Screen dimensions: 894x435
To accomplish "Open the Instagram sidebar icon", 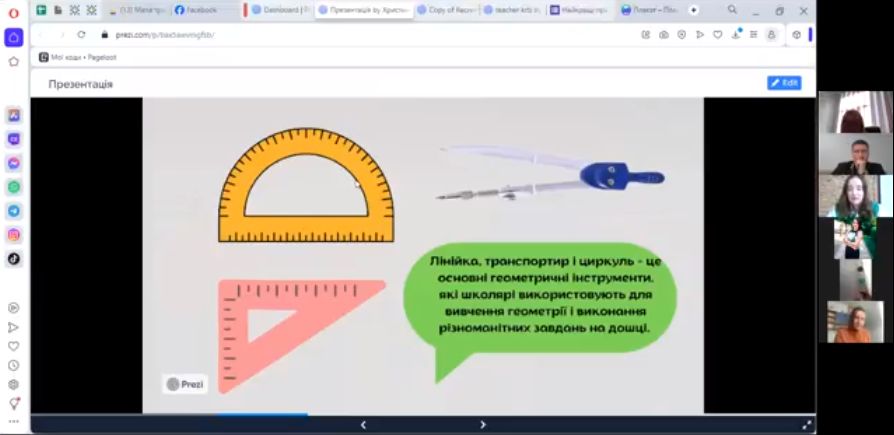I will click(14, 234).
